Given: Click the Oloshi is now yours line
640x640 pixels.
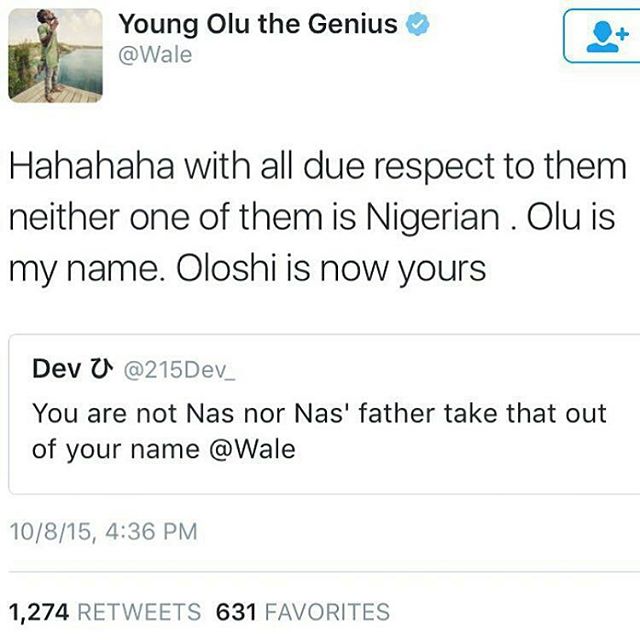Looking at the screenshot, I should pyautogui.click(x=331, y=269).
